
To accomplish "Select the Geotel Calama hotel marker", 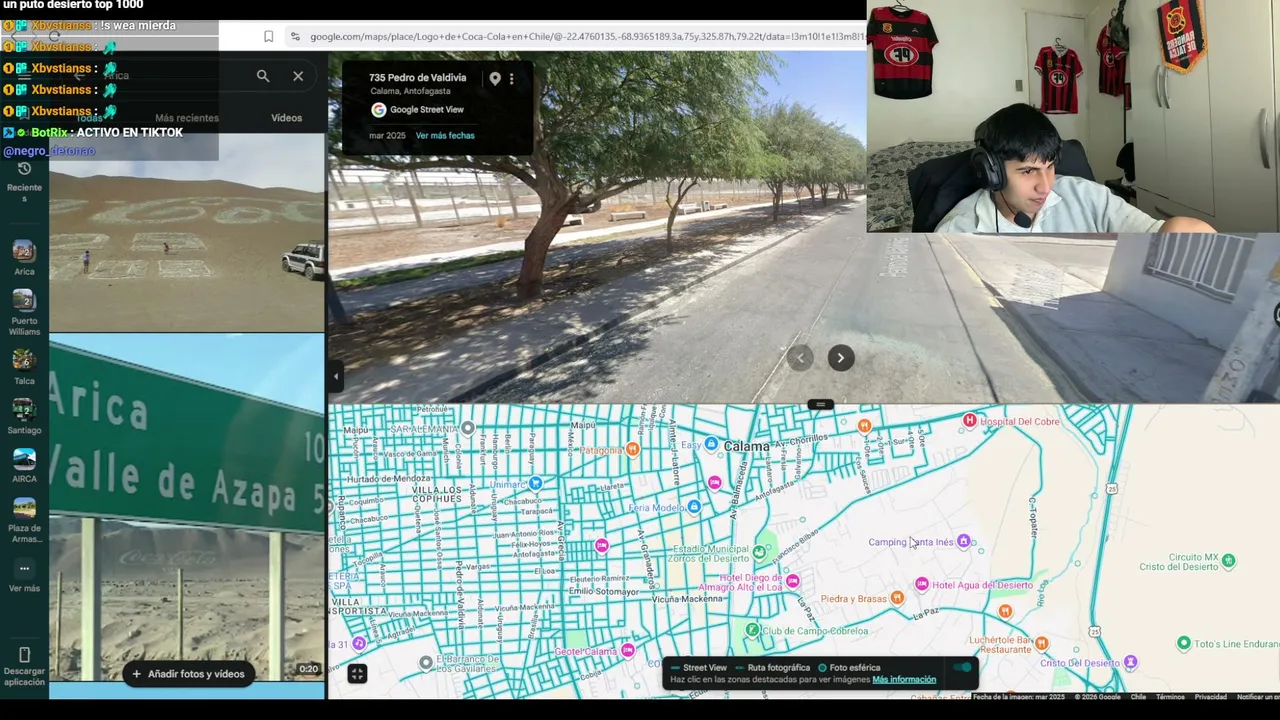I will pyautogui.click(x=627, y=651).
